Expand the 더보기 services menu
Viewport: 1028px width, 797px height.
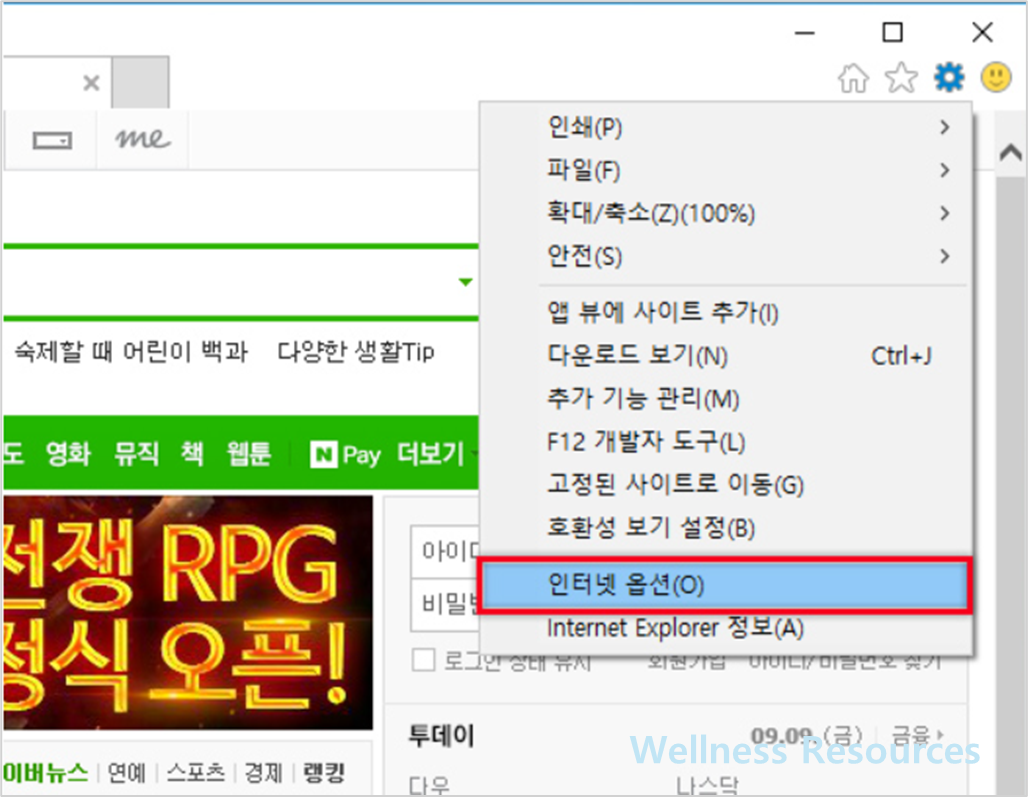point(437,454)
